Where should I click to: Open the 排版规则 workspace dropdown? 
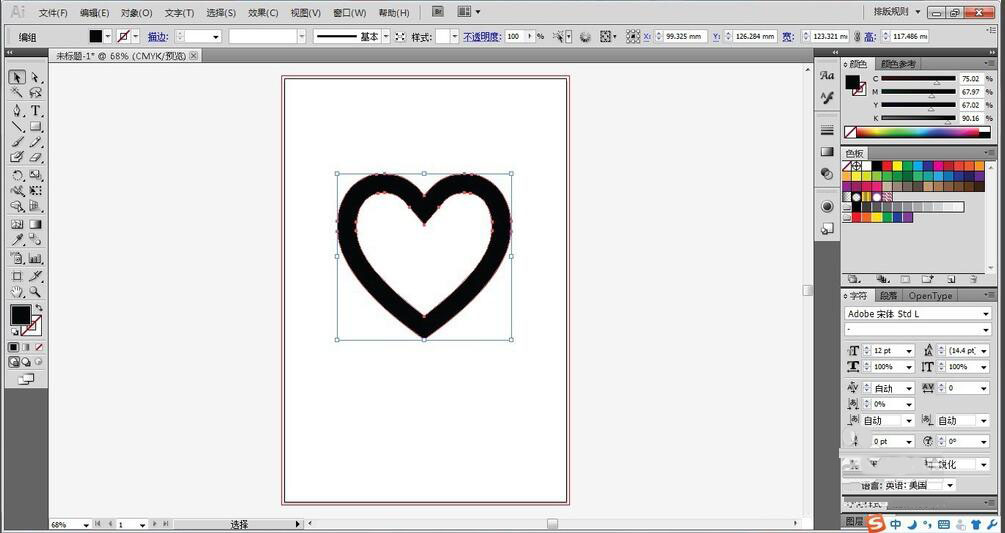click(x=897, y=12)
